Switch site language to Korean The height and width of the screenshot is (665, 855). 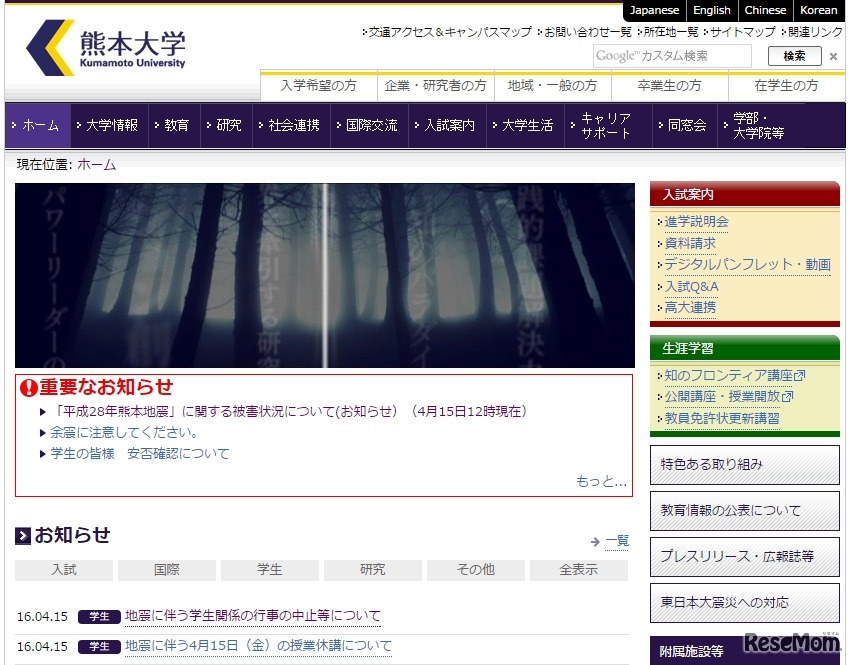coord(819,10)
